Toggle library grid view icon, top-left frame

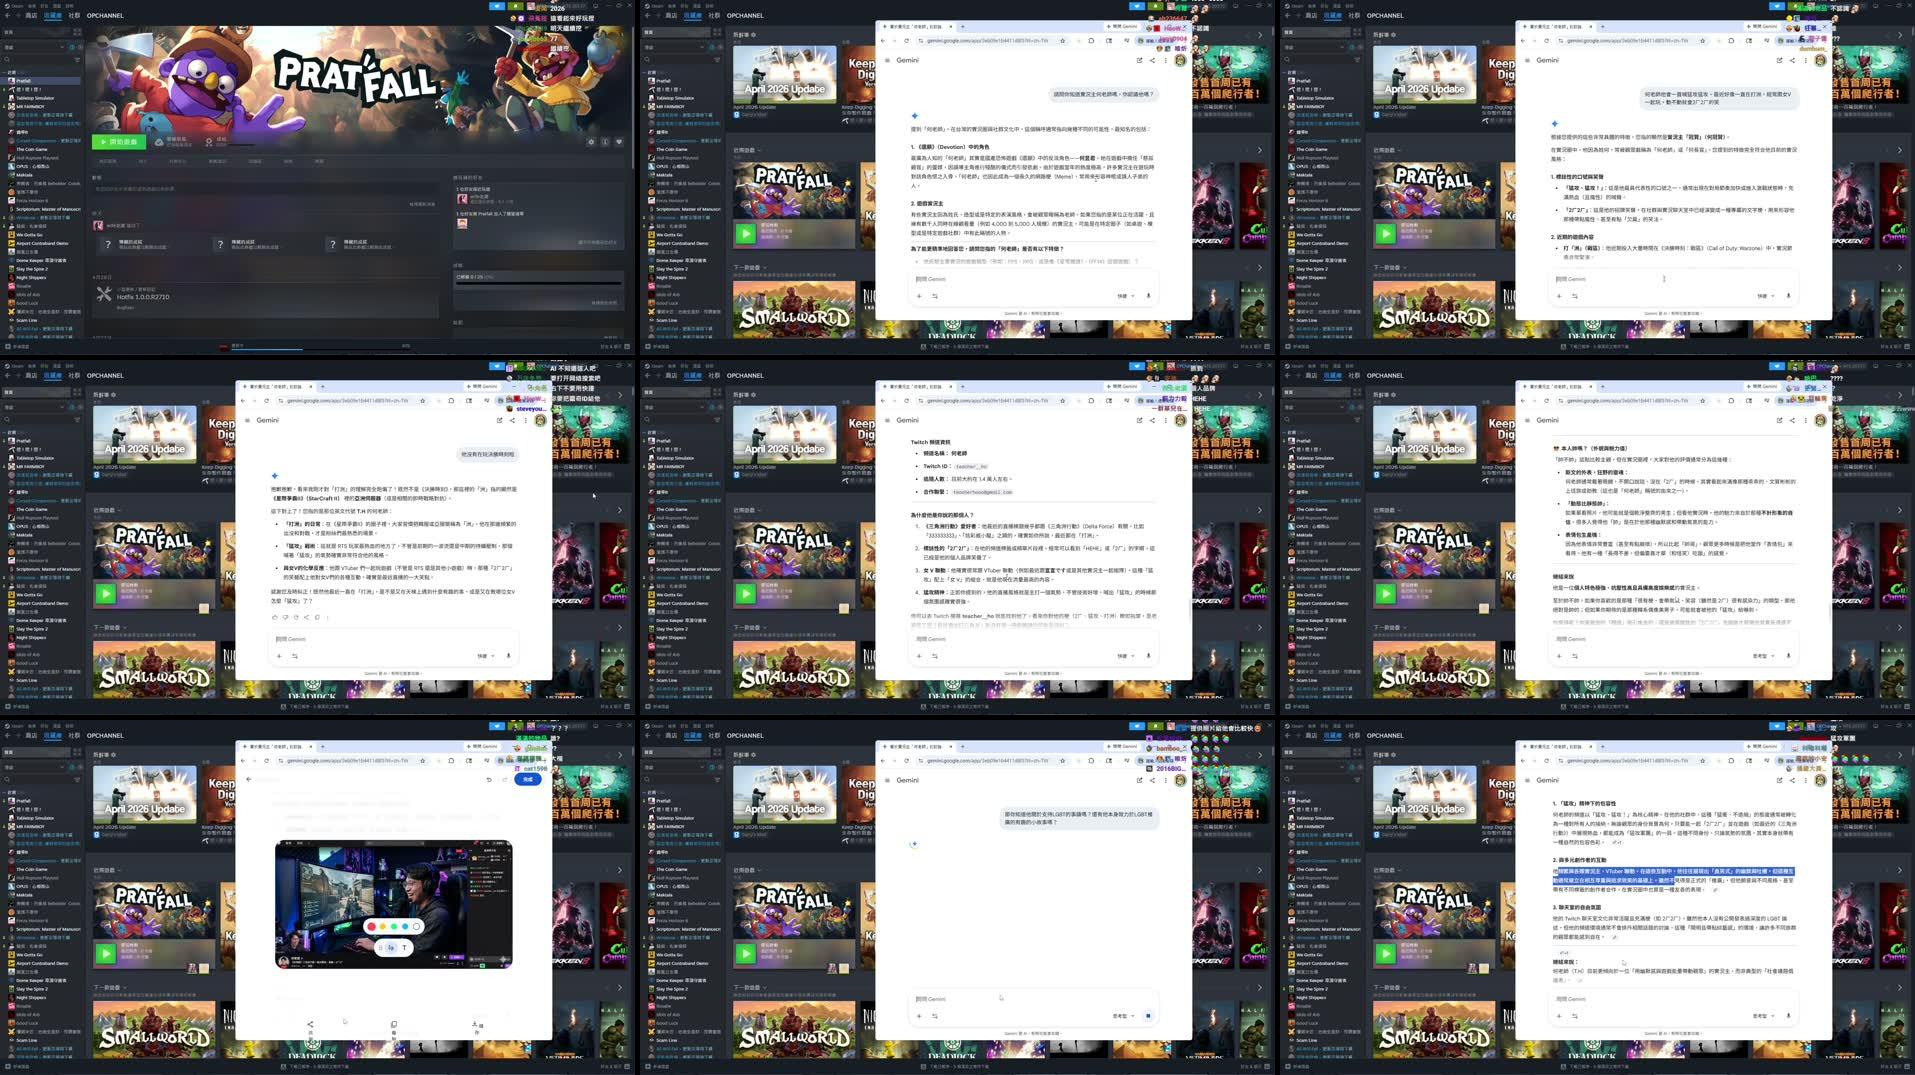pos(78,33)
